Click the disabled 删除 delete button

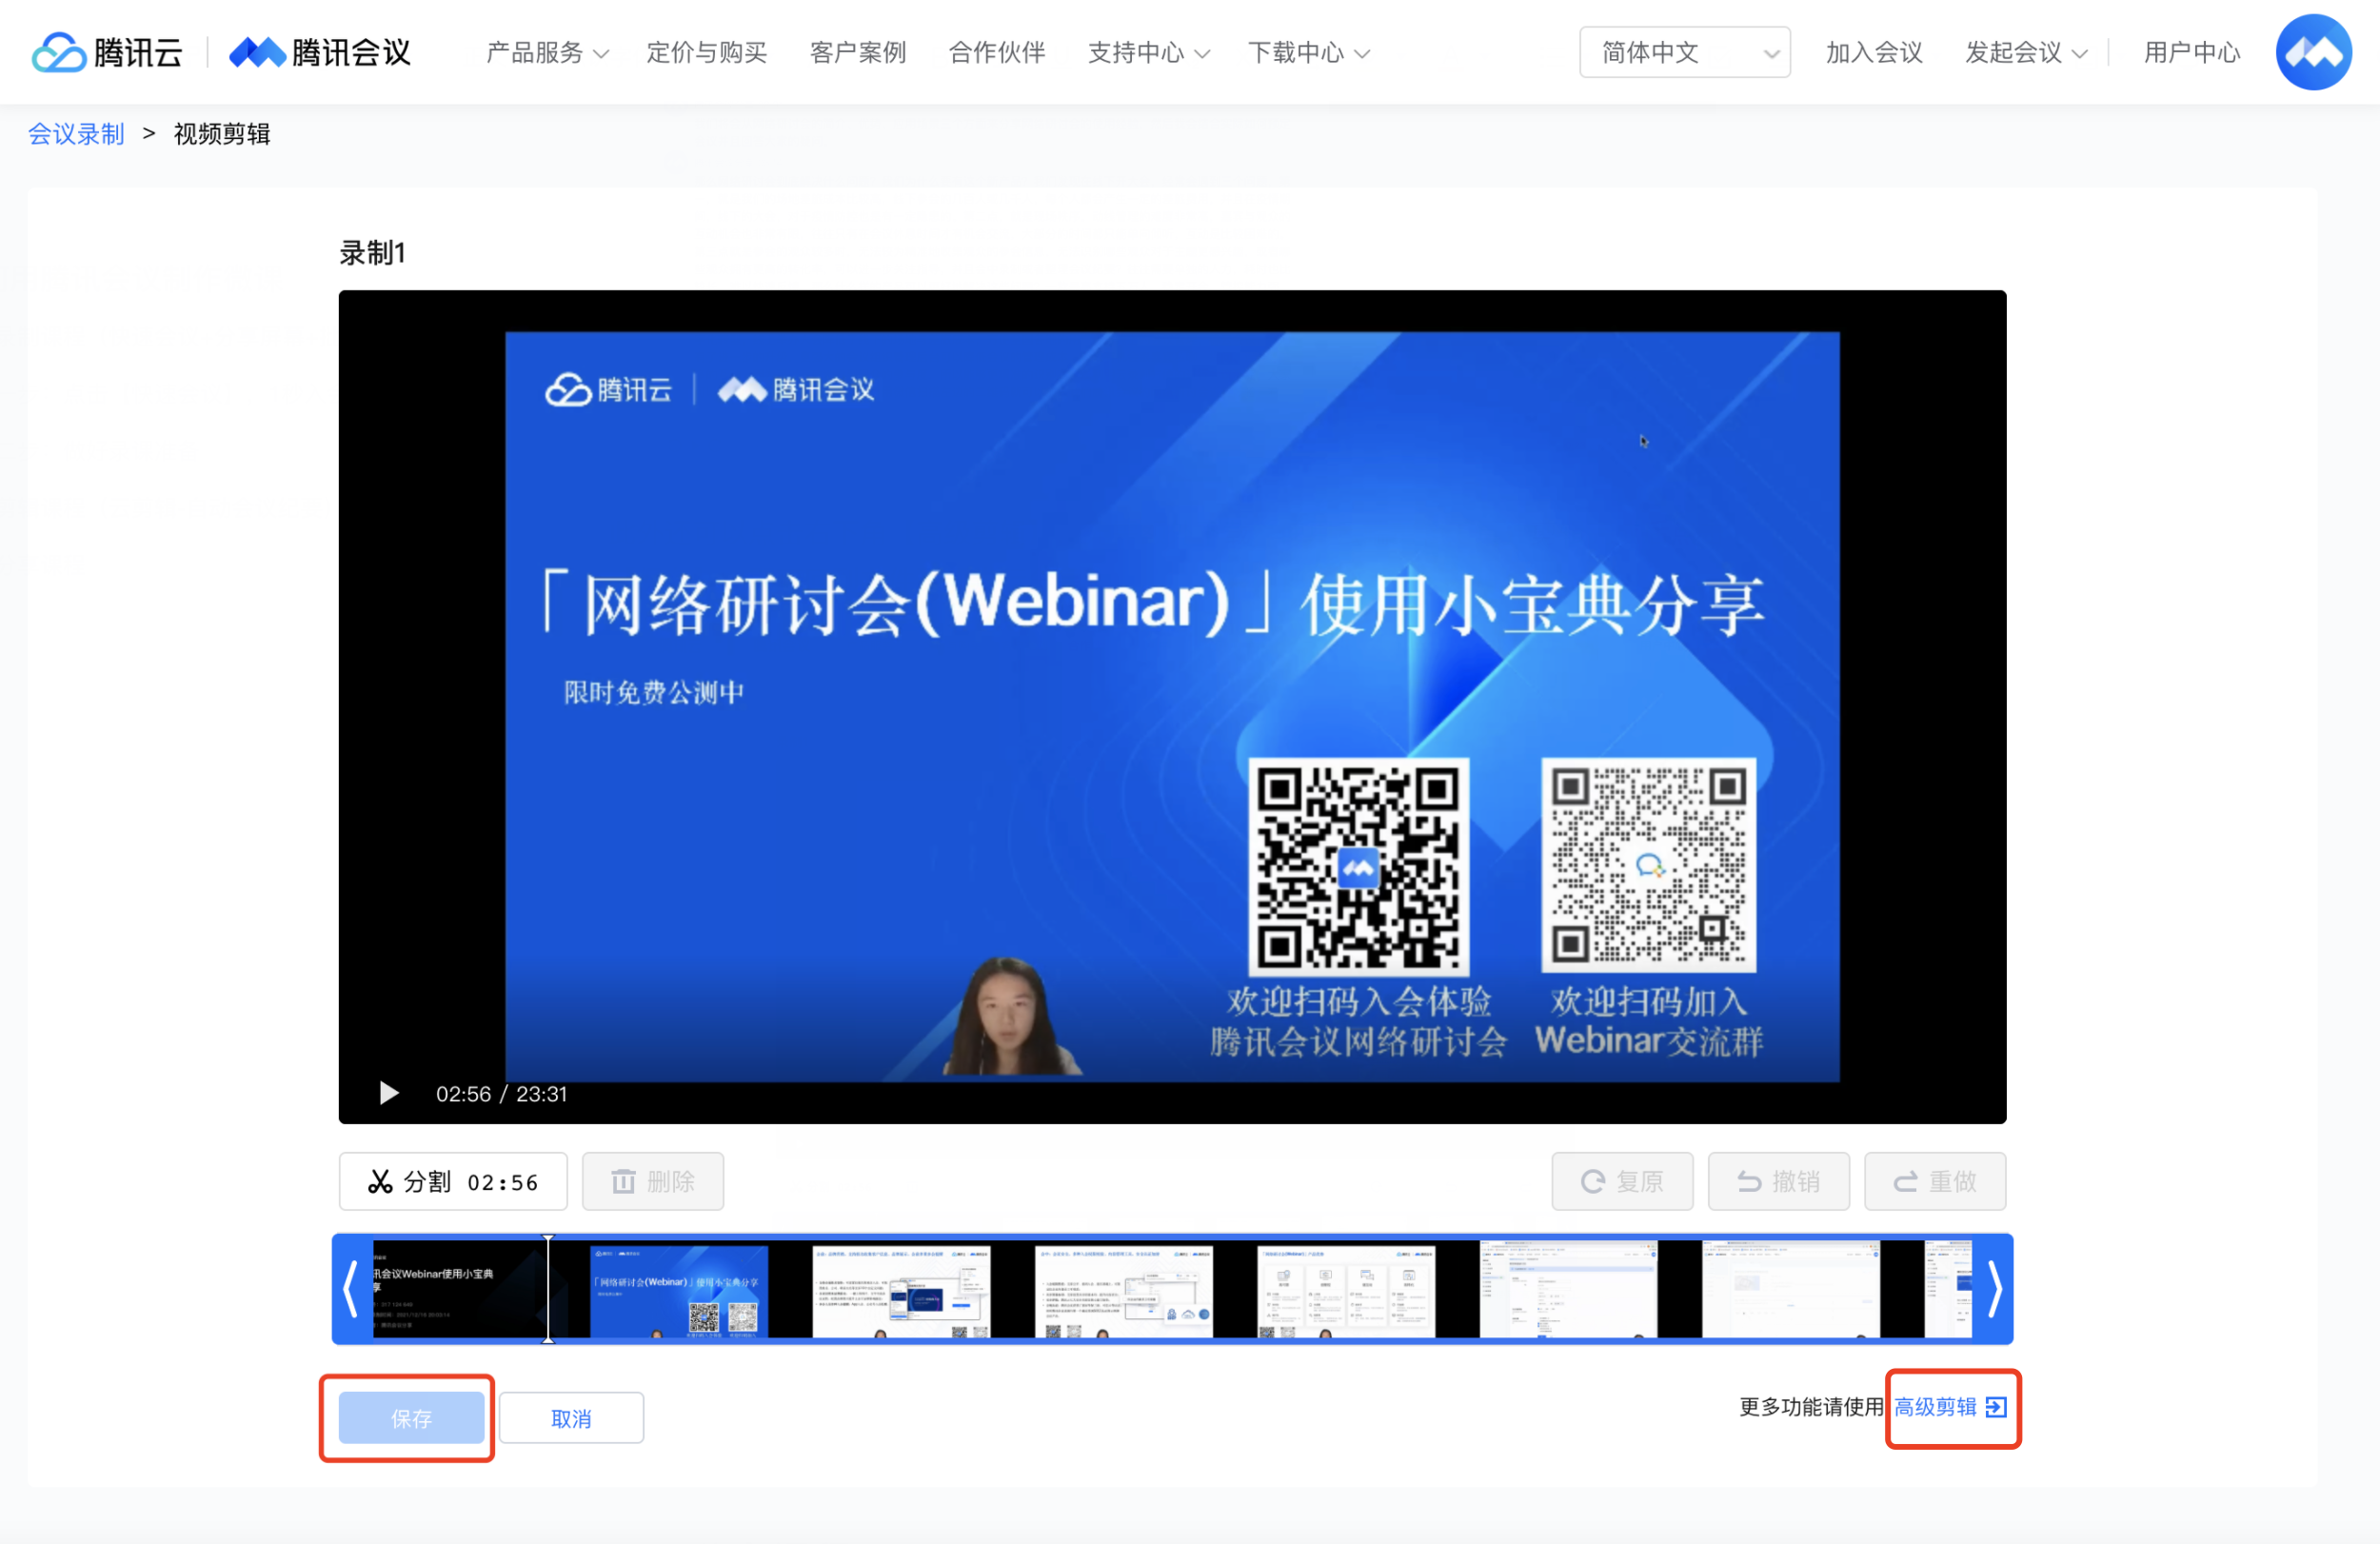653,1181
